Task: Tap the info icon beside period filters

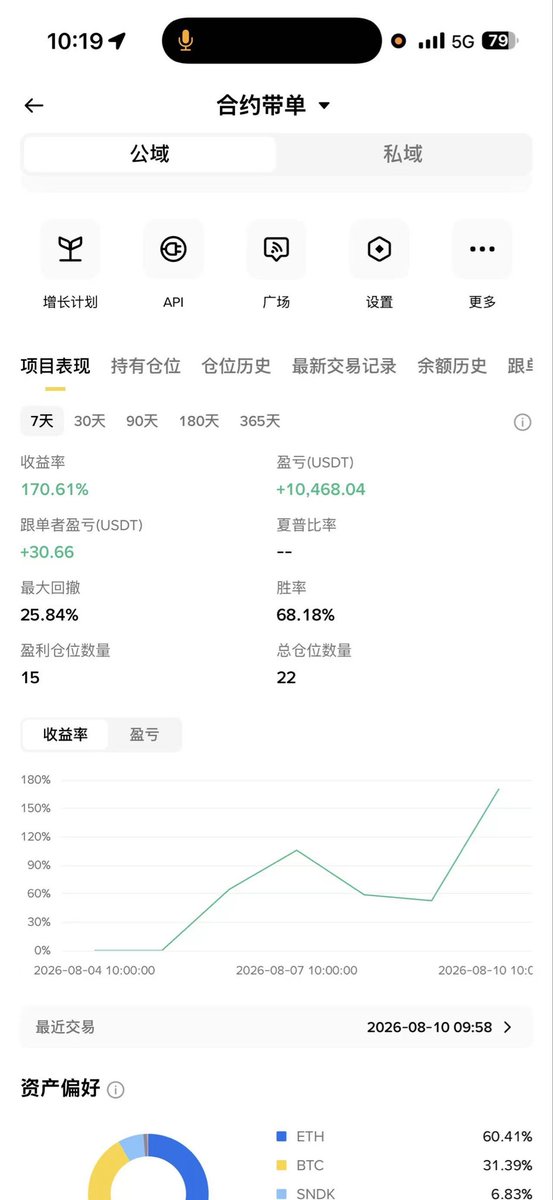Action: coord(522,422)
